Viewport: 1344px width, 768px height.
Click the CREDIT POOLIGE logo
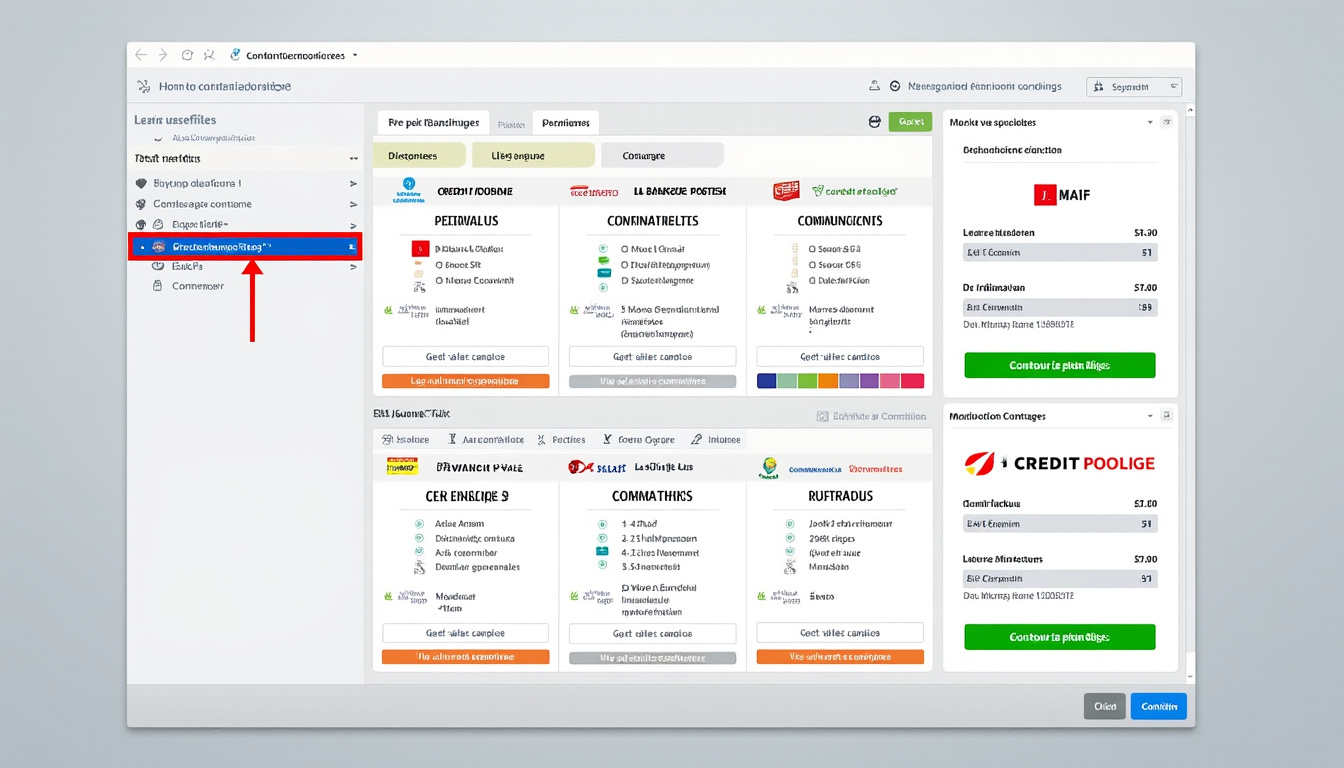1059,463
